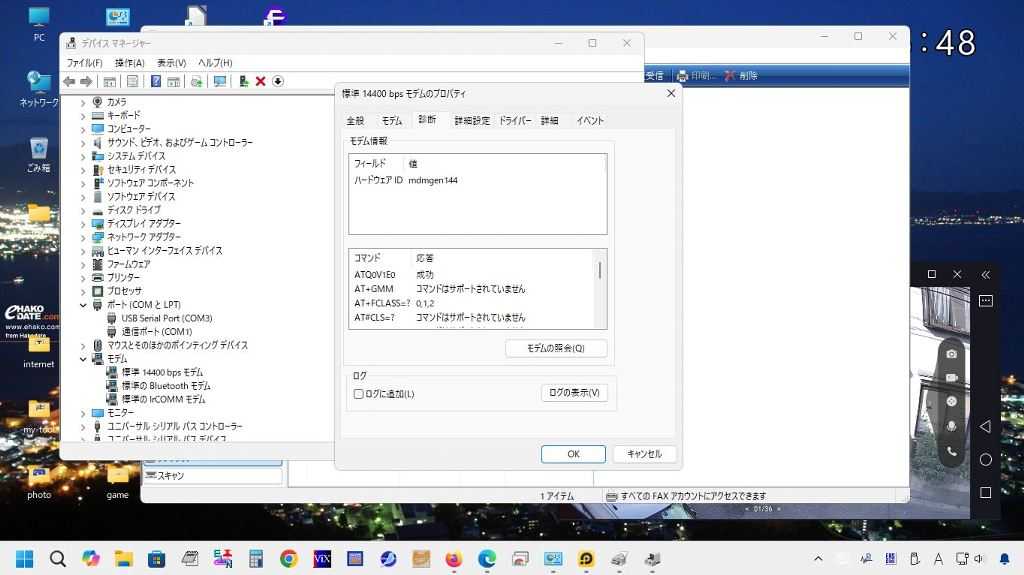Open the ファイル(F) menu
1024x575 pixels.
click(84, 63)
